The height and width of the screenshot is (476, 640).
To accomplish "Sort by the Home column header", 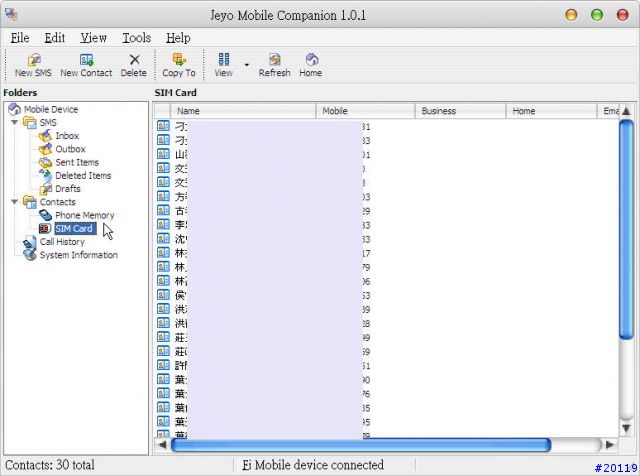I will pos(551,111).
